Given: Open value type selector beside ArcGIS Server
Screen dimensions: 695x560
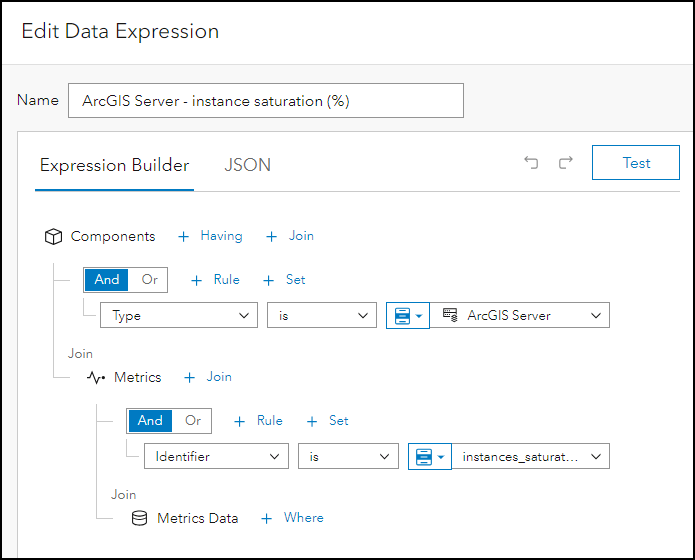Looking at the screenshot, I should [407, 315].
